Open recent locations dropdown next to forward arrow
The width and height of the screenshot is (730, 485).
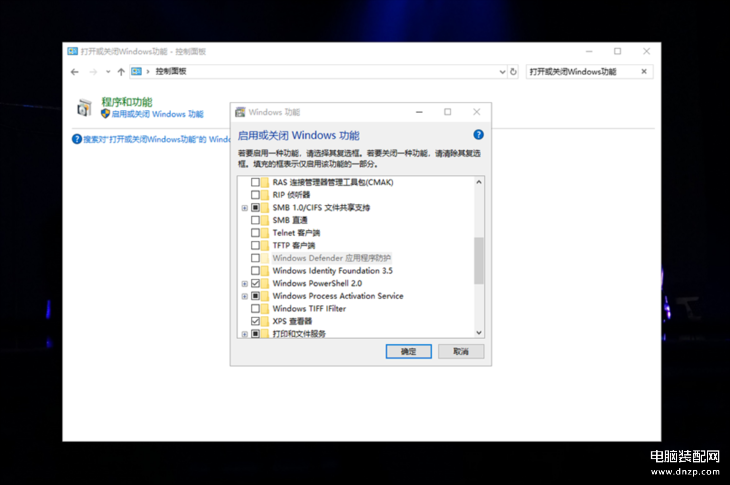point(108,72)
